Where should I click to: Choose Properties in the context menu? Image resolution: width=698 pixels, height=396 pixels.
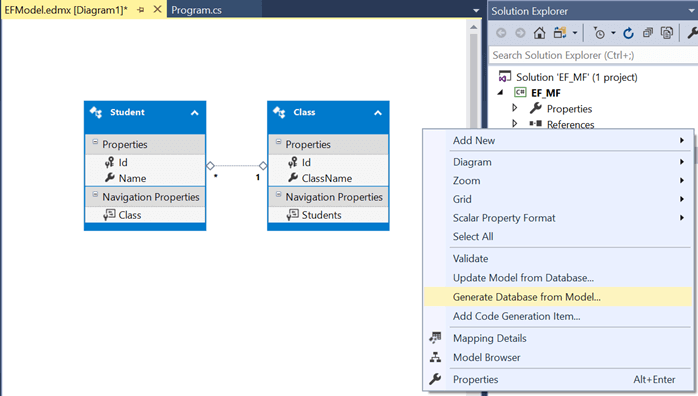(x=558, y=380)
